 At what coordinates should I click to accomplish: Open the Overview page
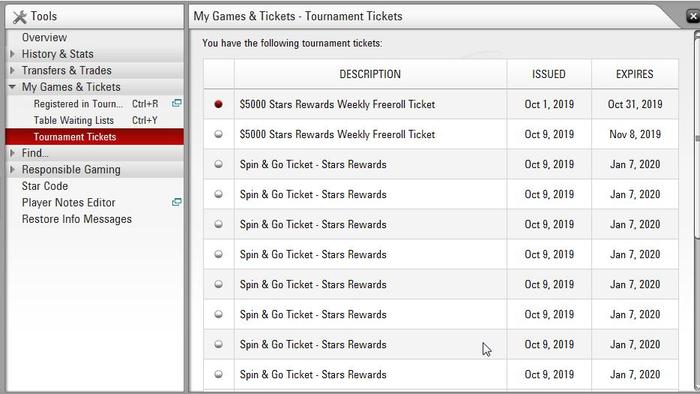click(44, 37)
